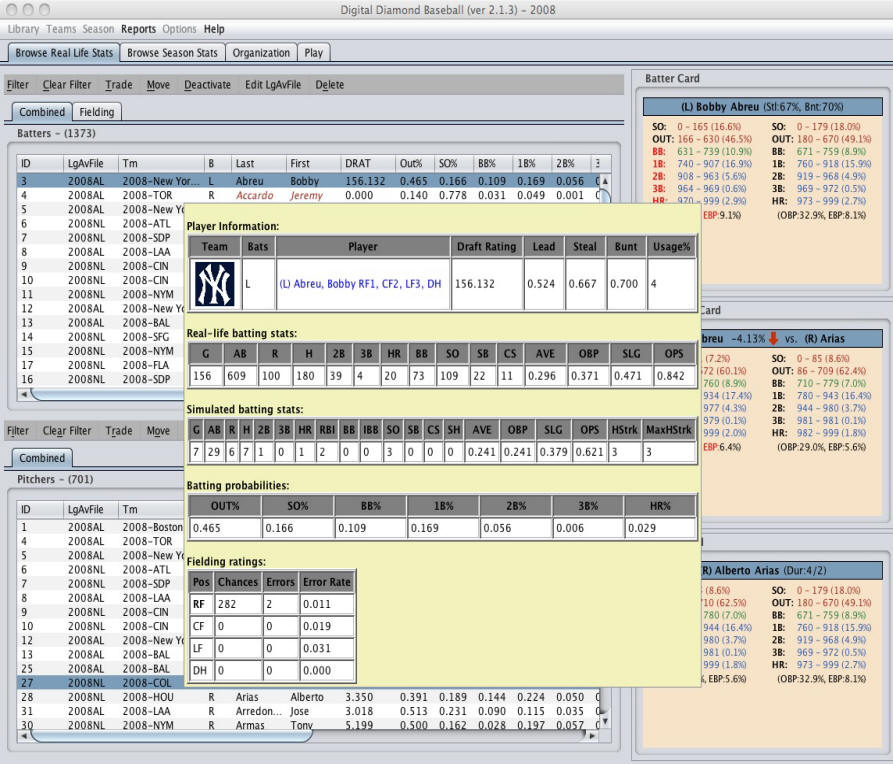Open the Reports menu

[x=138, y=29]
